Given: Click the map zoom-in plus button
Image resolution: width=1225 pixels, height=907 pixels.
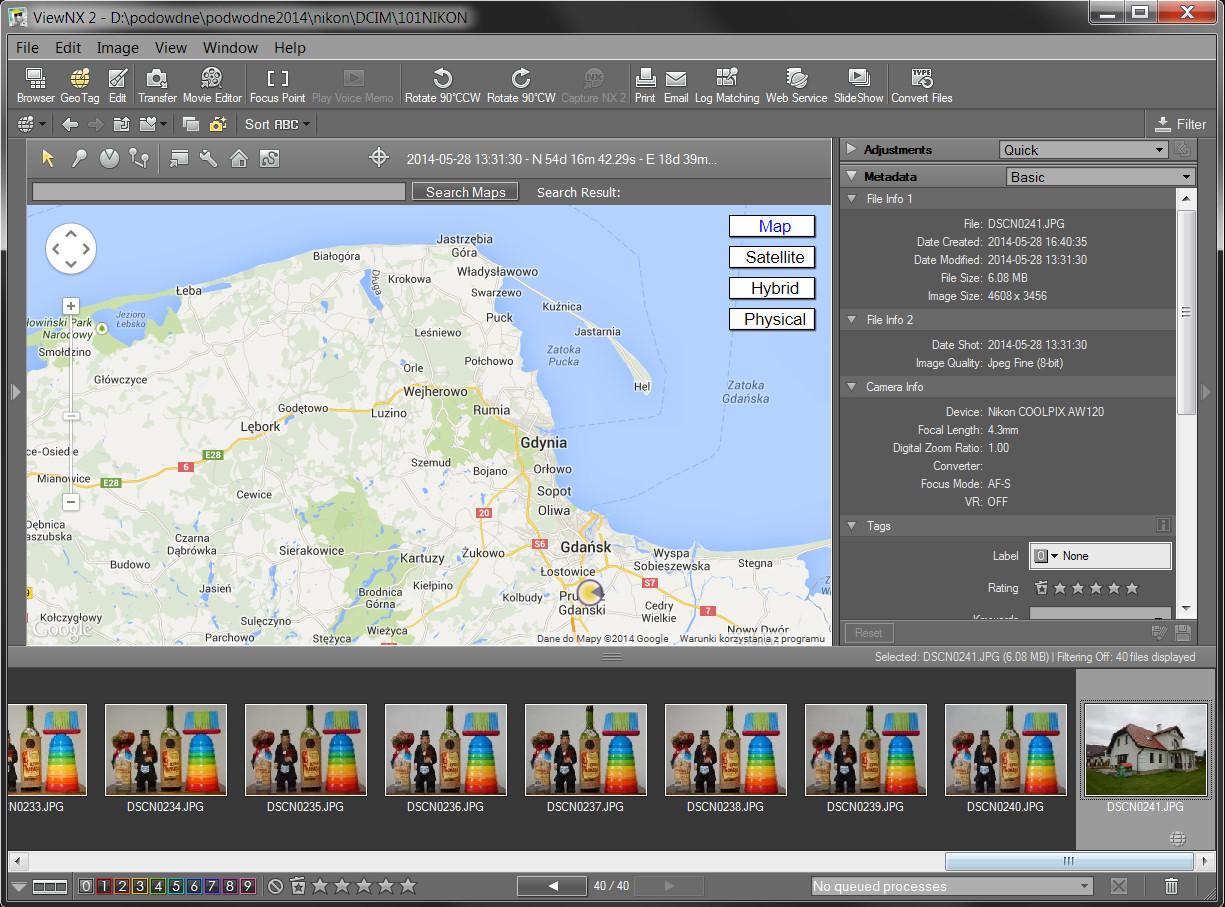Looking at the screenshot, I should tap(71, 306).
